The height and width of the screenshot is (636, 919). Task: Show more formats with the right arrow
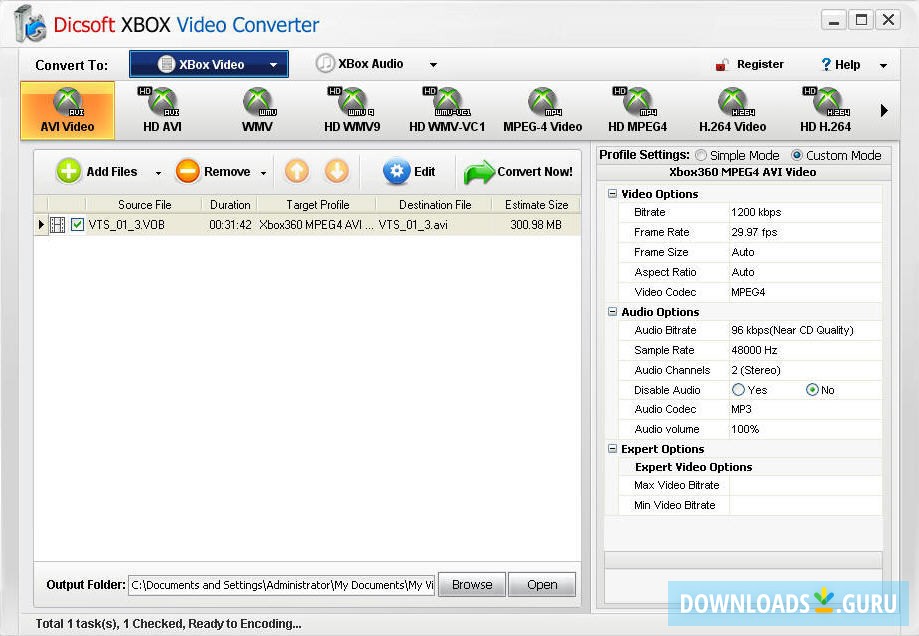tap(884, 111)
